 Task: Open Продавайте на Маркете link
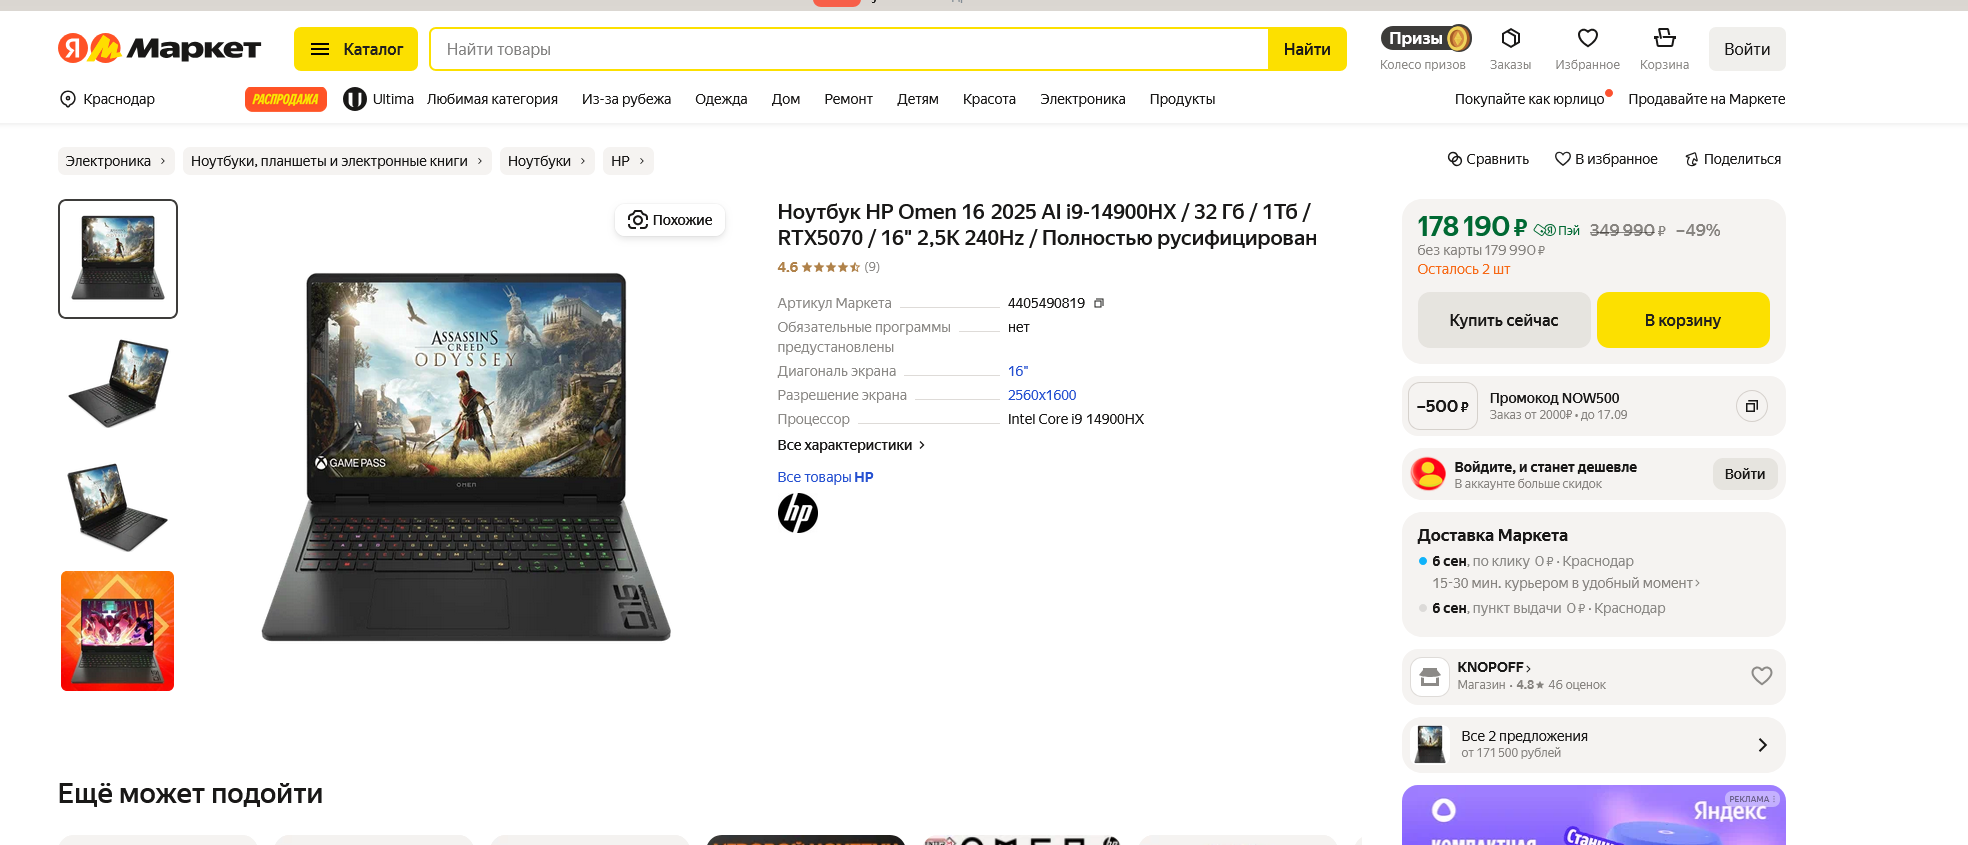(1706, 99)
